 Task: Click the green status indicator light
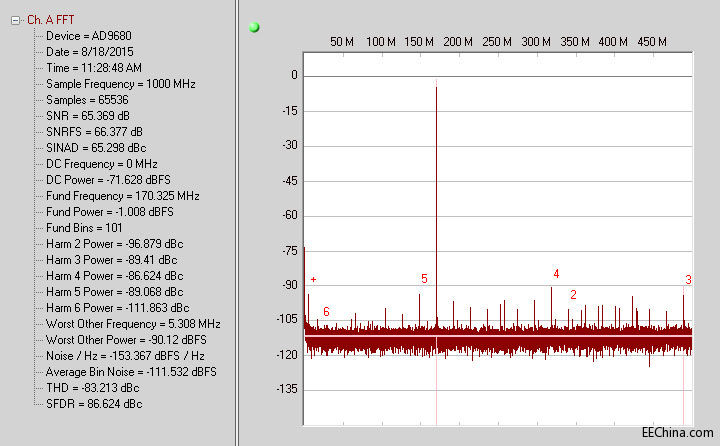click(x=254, y=27)
